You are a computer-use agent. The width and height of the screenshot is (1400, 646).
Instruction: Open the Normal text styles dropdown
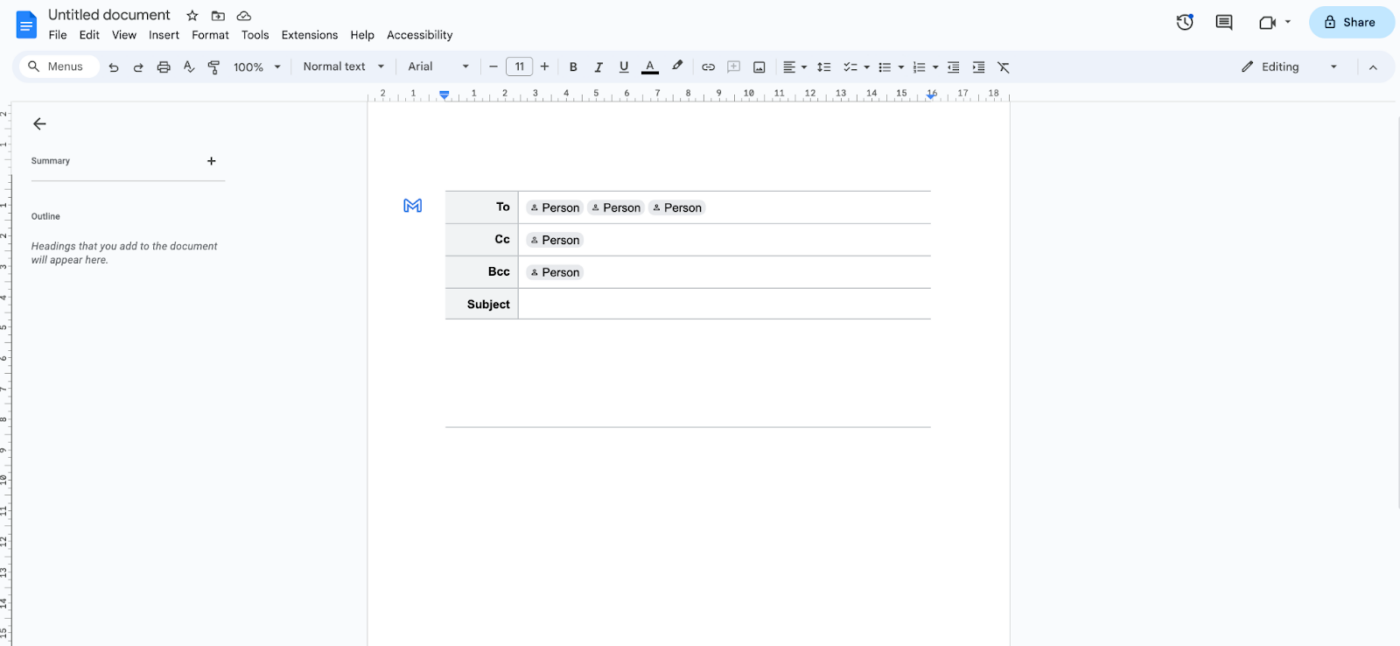pos(343,66)
